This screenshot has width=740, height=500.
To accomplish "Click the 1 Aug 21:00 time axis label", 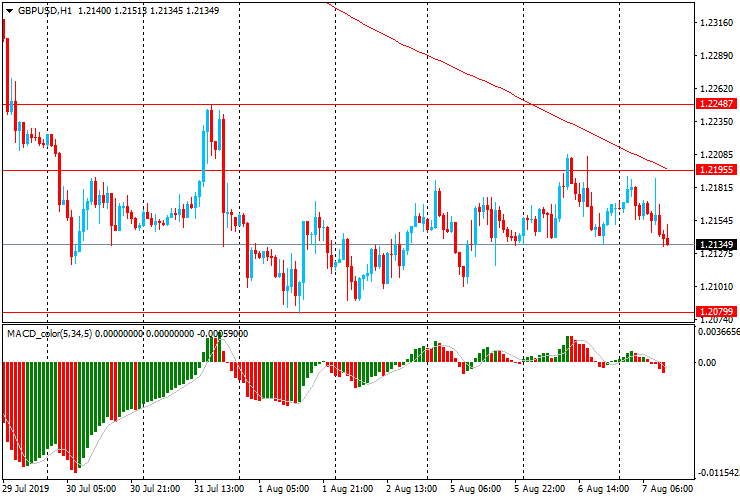I will [x=347, y=489].
